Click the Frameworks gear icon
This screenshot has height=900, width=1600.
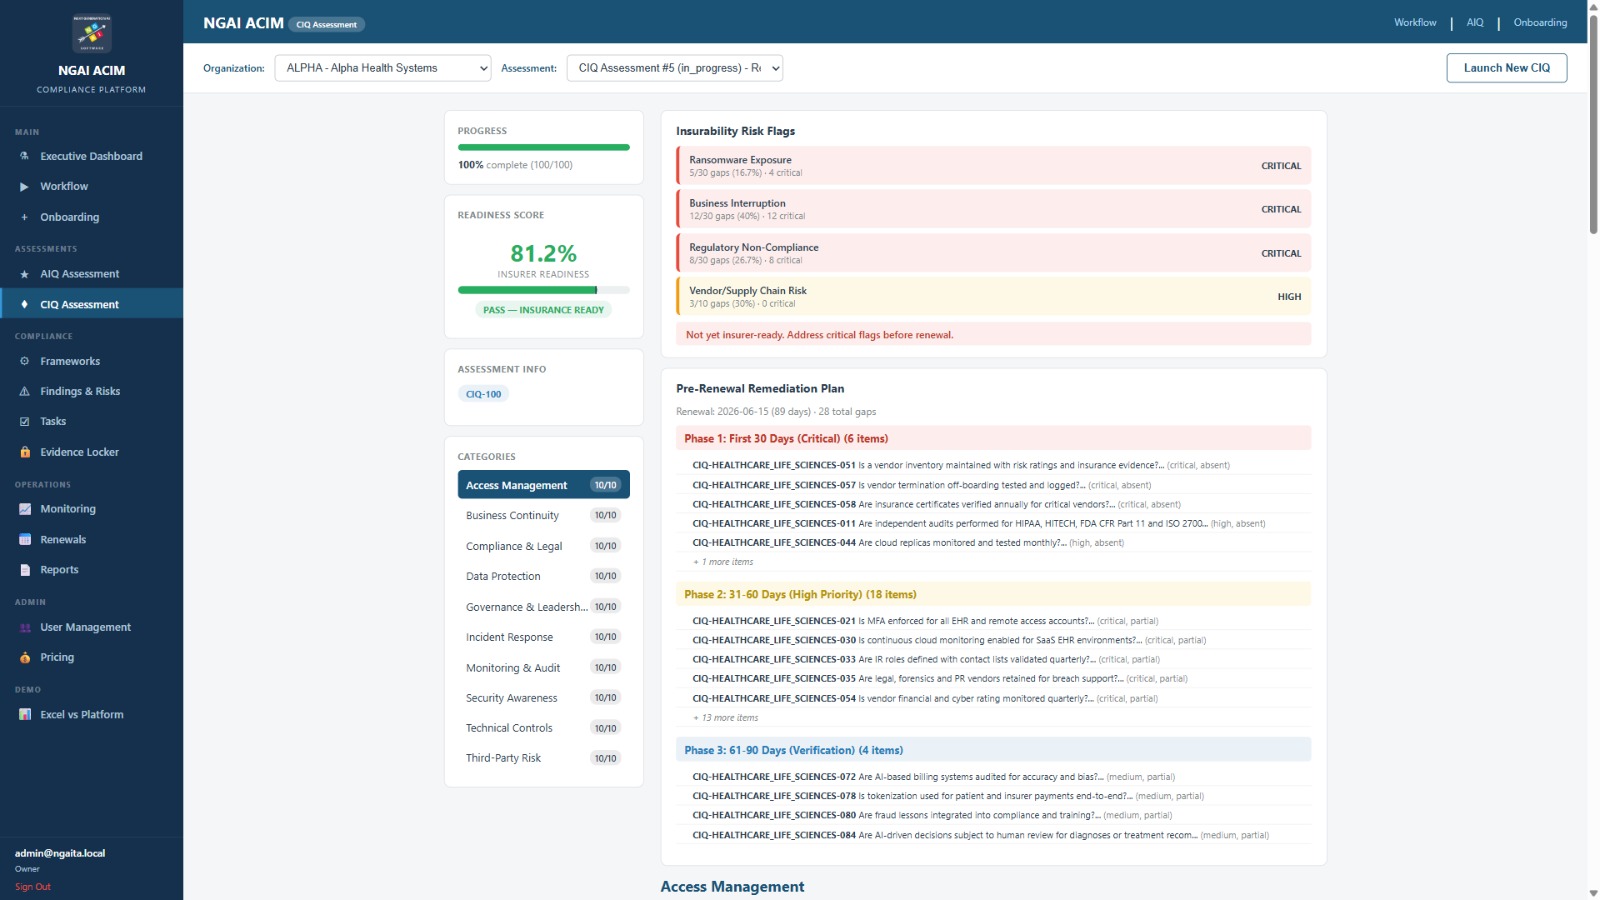25,361
